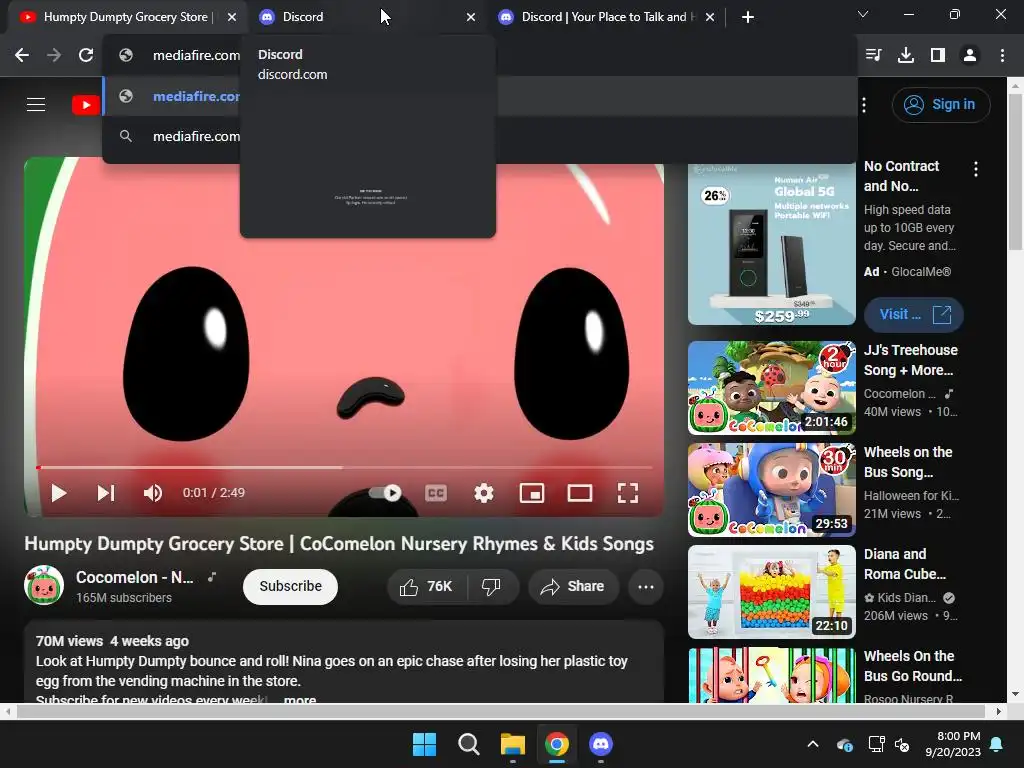Close the middle Discord tab

[471, 17]
